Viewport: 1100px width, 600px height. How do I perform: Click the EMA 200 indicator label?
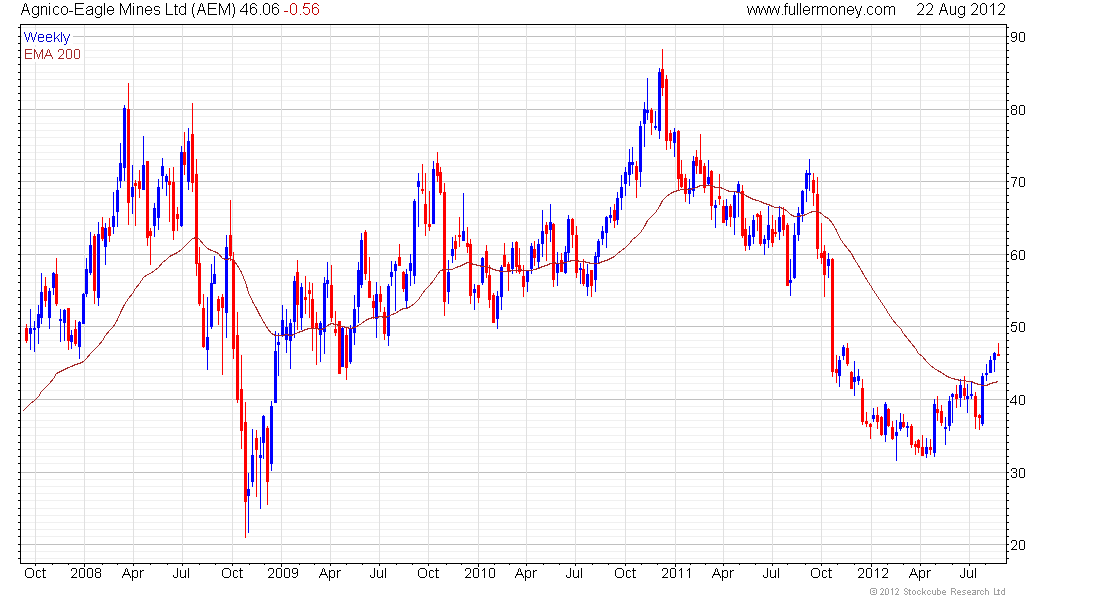[52, 54]
